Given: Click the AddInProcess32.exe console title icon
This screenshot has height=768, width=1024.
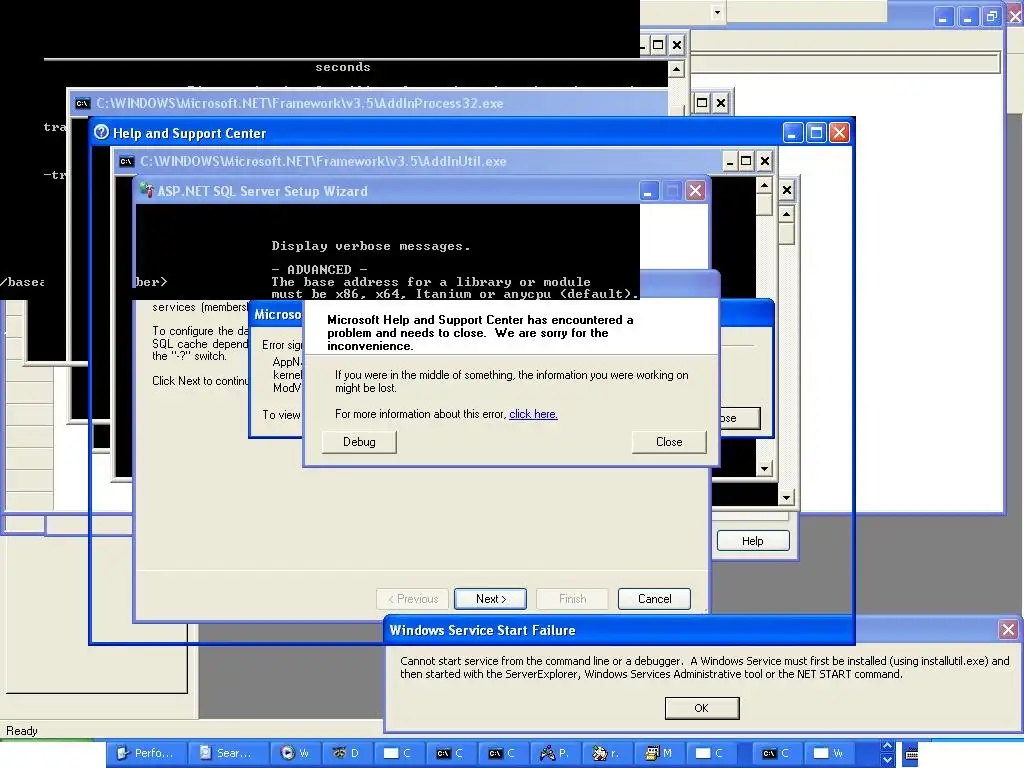Looking at the screenshot, I should tap(82, 103).
